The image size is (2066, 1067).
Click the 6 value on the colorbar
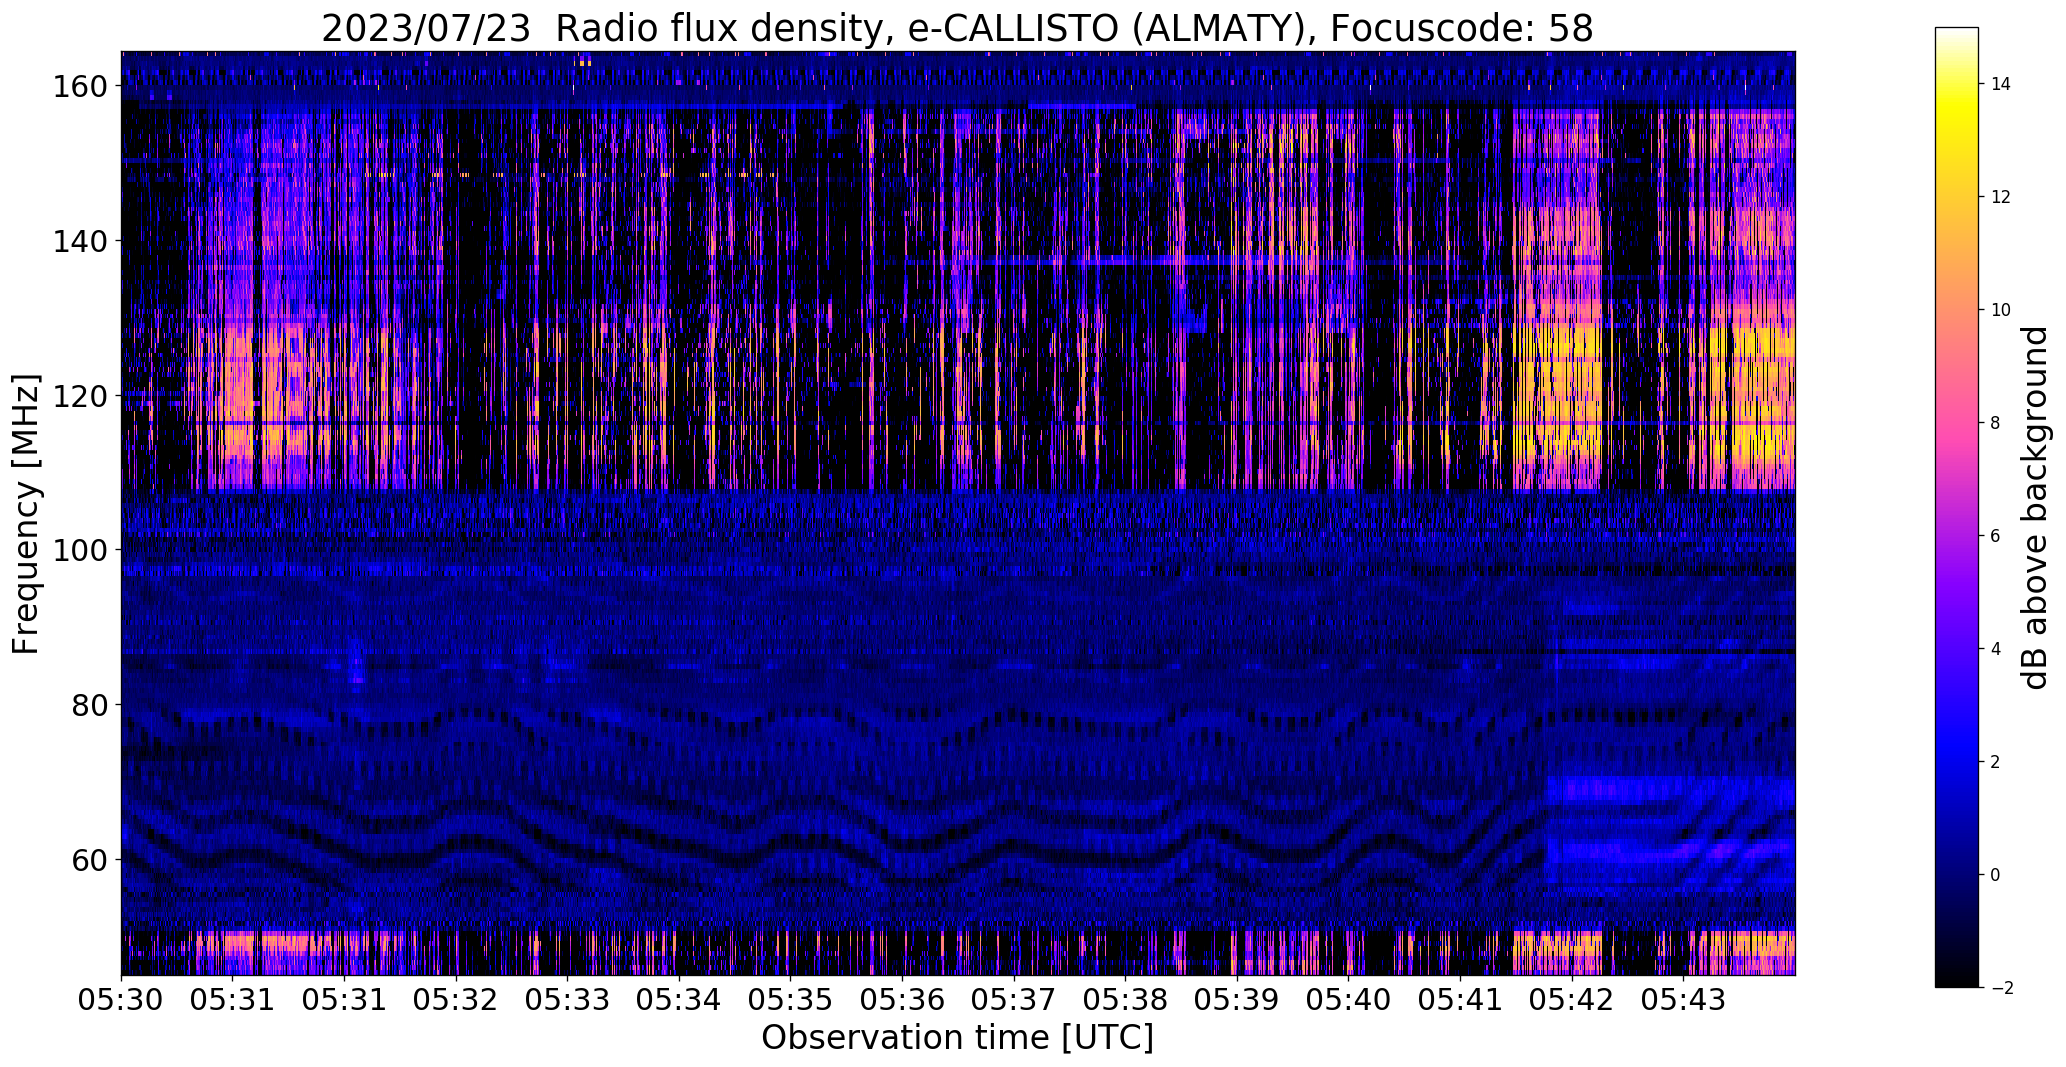pyautogui.click(x=1995, y=536)
